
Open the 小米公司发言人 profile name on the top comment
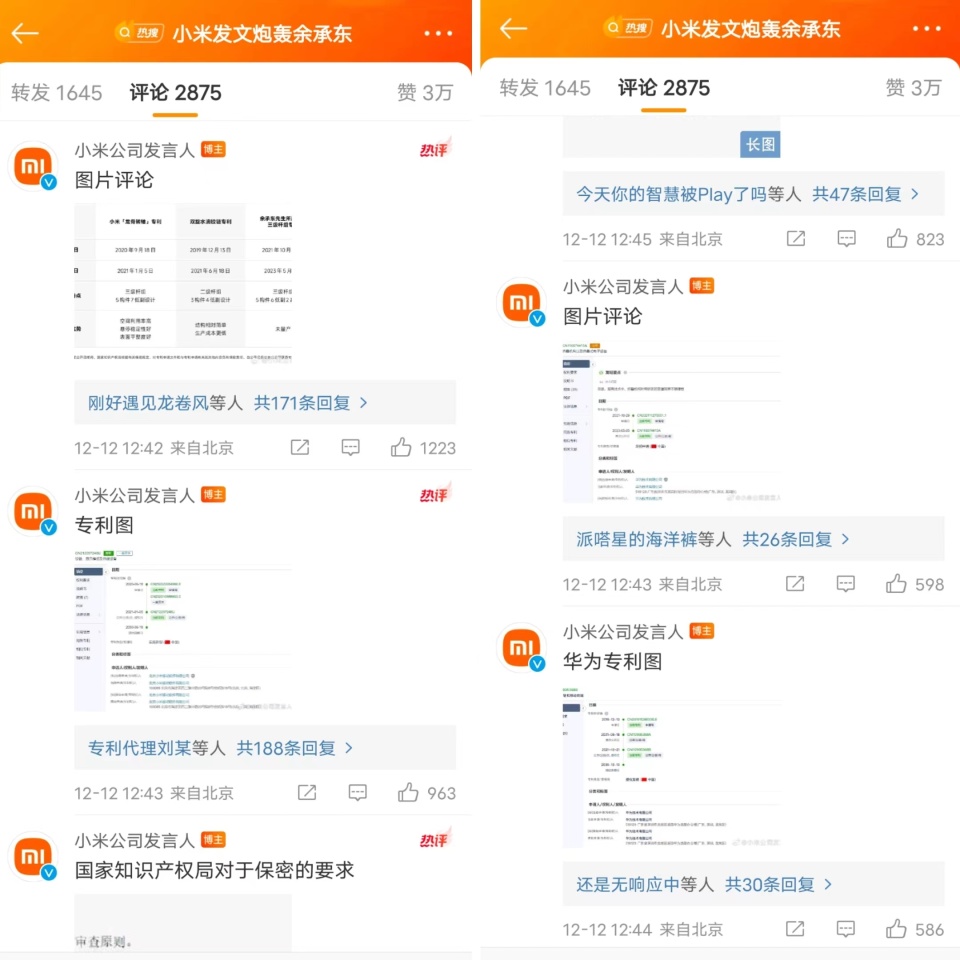point(135,150)
